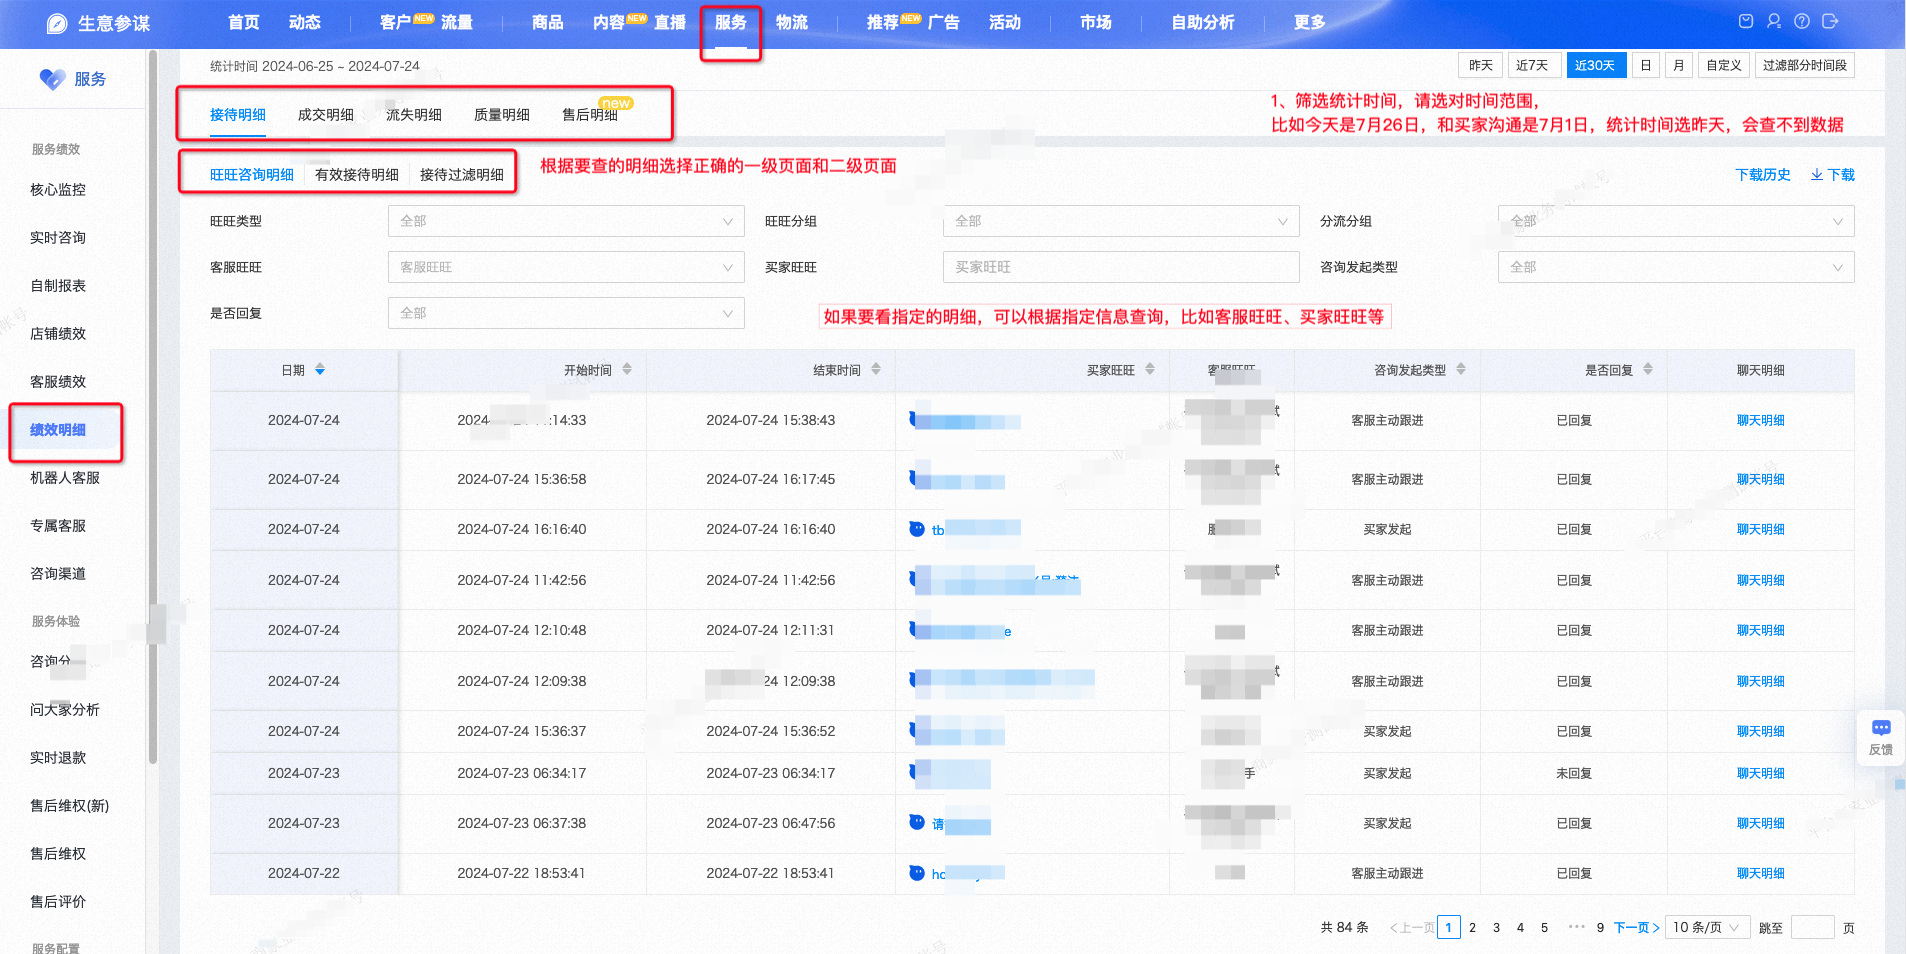Select the 昨天 time range button
This screenshot has width=1906, height=954.
pos(1481,65)
